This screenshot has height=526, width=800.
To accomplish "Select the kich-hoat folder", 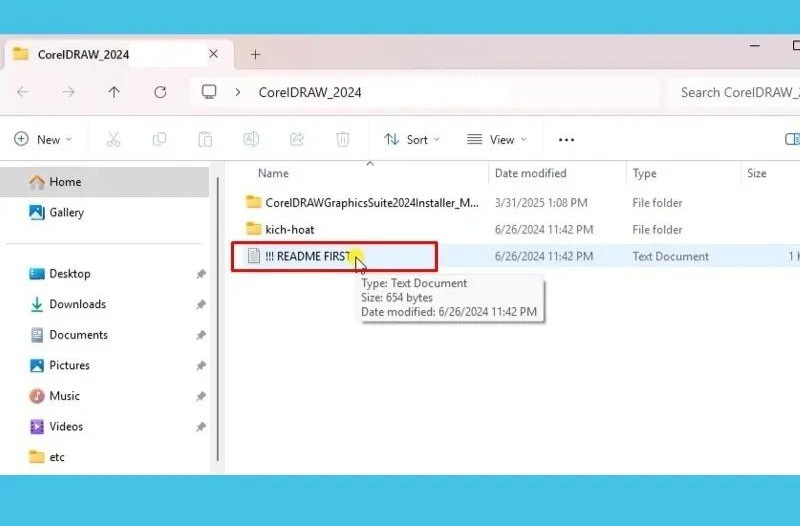I will (x=289, y=230).
